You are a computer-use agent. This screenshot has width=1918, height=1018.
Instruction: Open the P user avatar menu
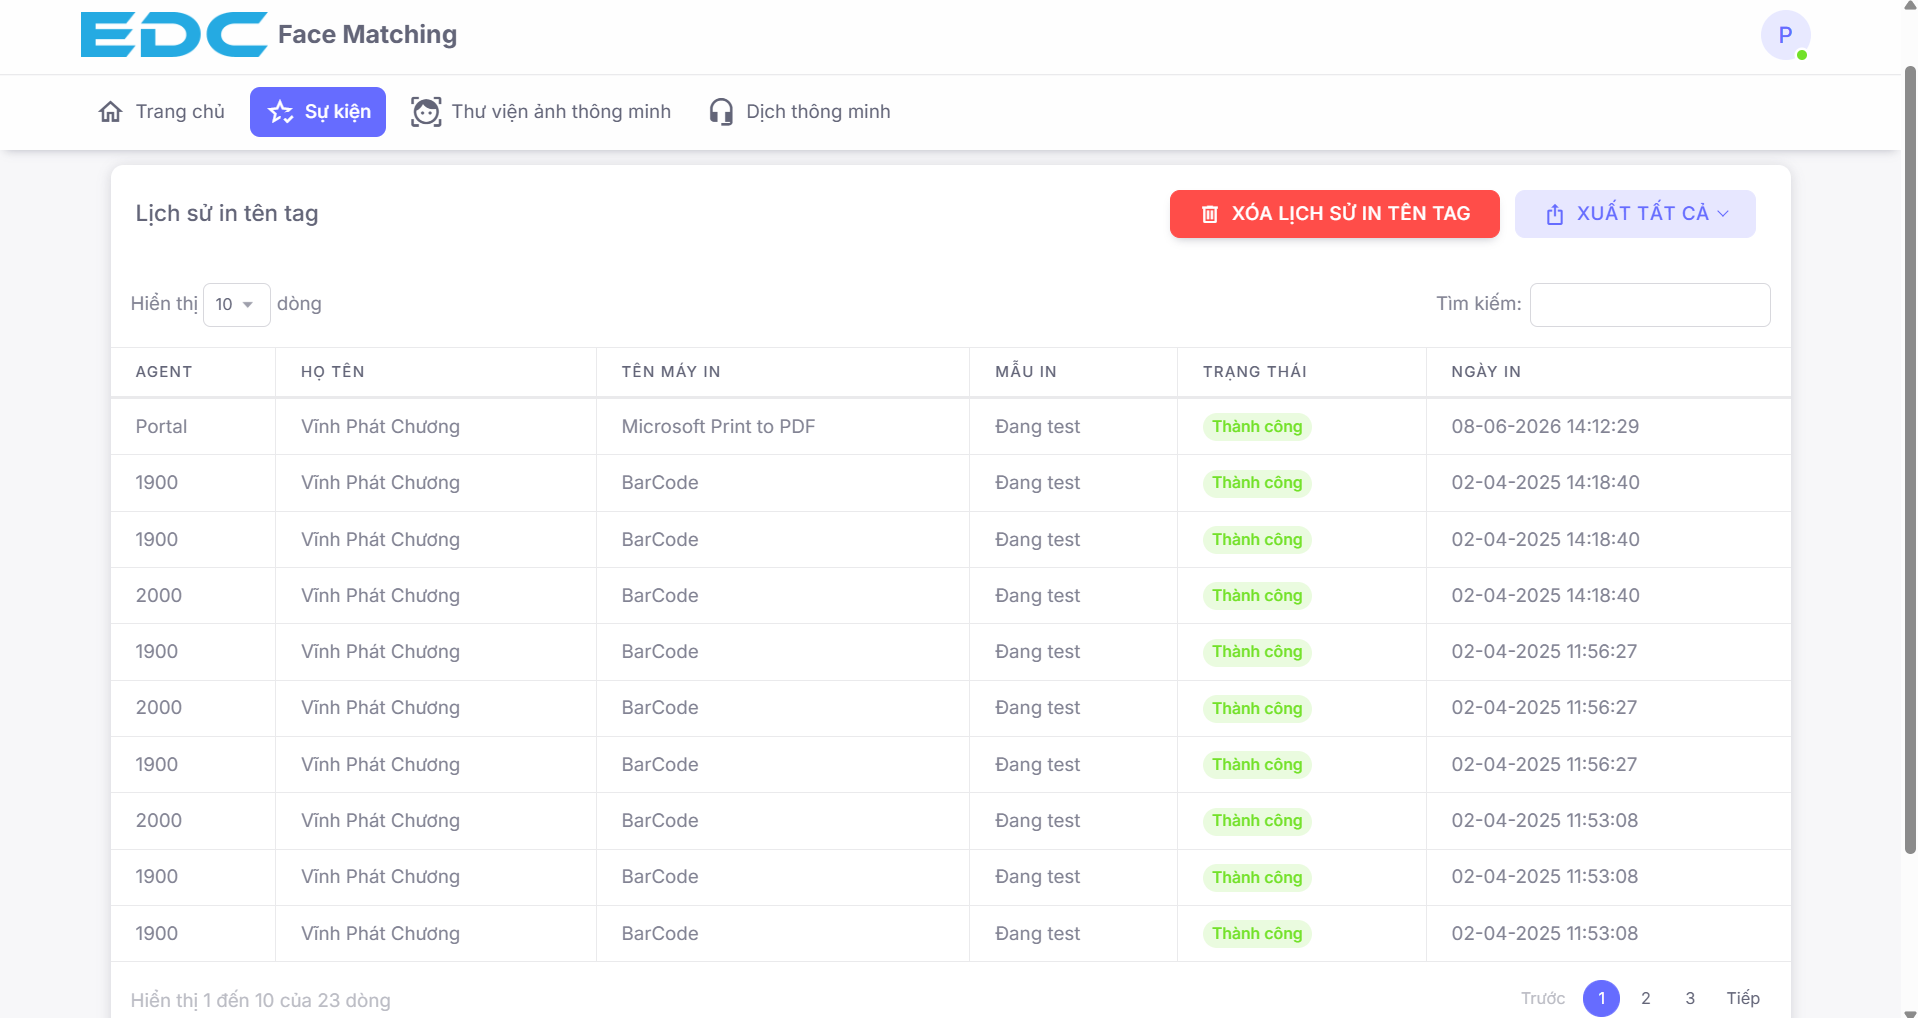point(1785,36)
